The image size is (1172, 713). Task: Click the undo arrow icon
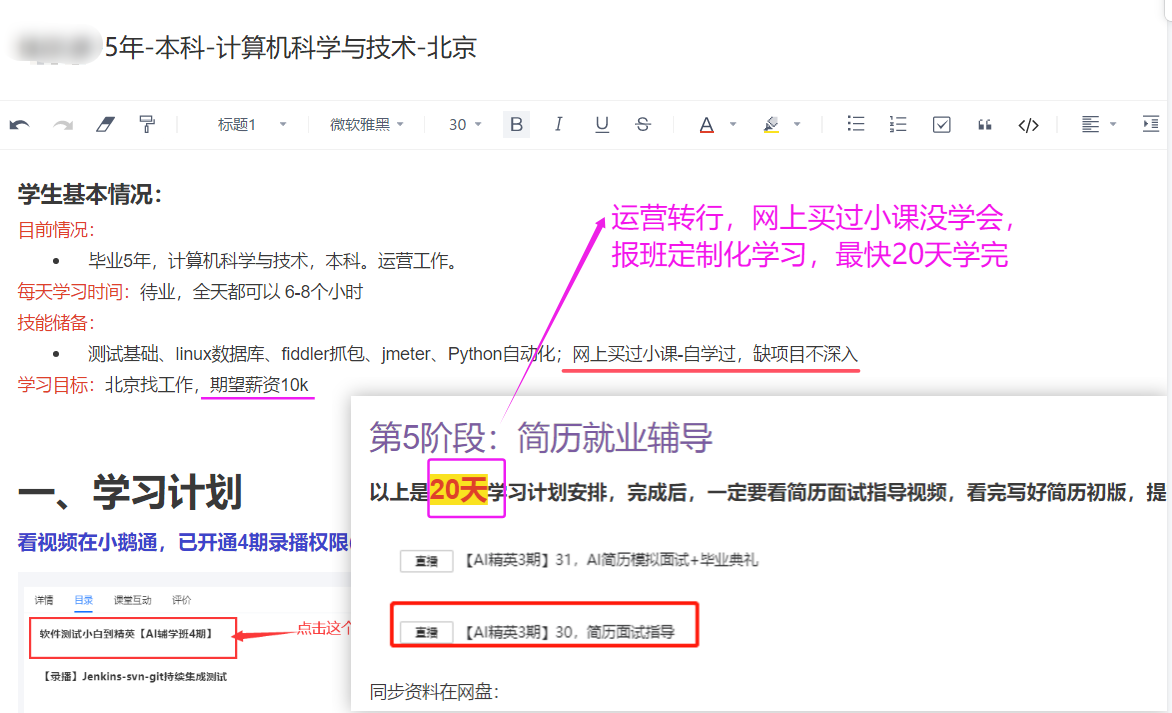[x=19, y=125]
